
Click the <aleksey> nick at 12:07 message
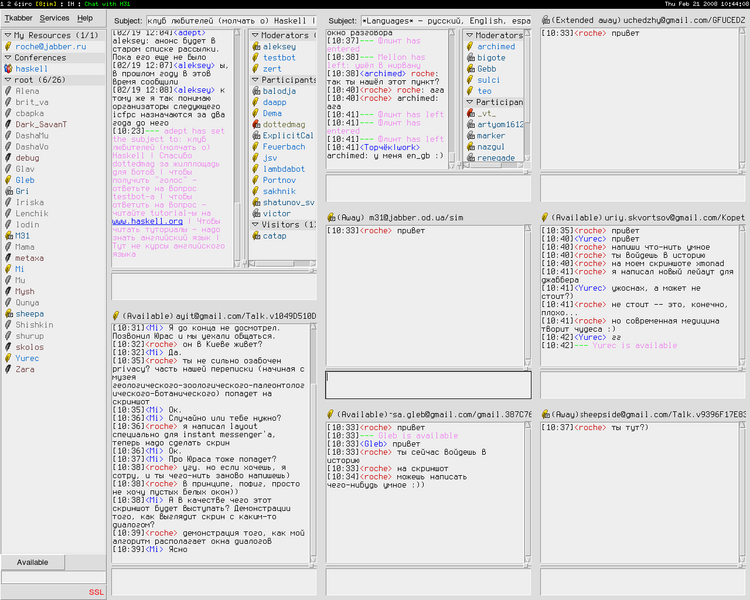(194, 66)
